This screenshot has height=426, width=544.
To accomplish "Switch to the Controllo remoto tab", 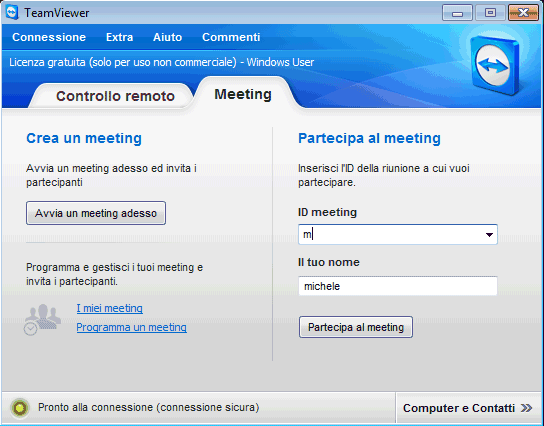I will pyautogui.click(x=115, y=96).
